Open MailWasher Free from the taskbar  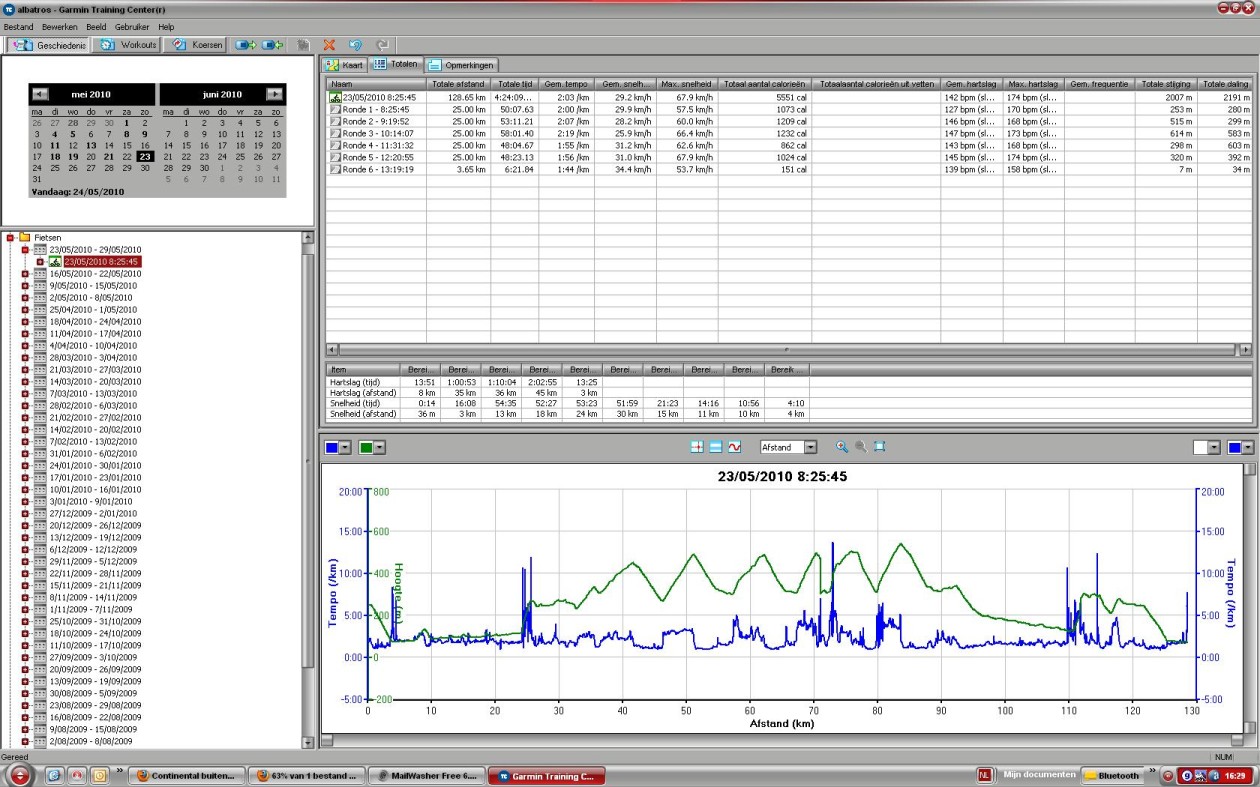[425, 776]
